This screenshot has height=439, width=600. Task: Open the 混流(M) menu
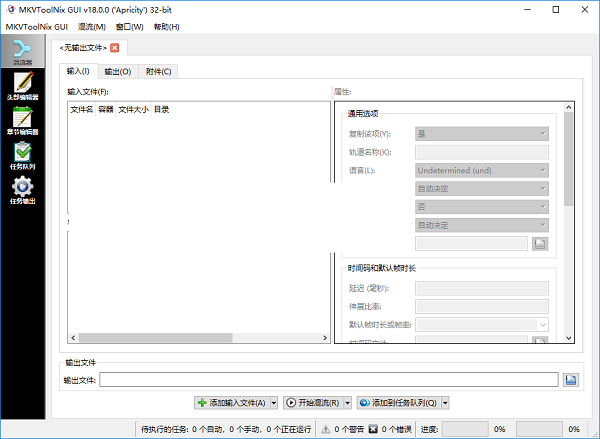pos(92,27)
